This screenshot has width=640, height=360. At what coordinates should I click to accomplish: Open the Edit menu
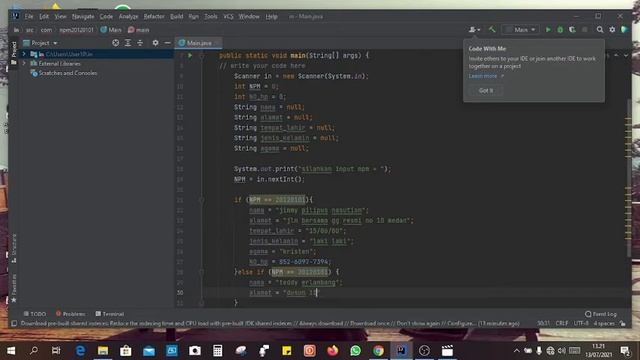coord(44,16)
